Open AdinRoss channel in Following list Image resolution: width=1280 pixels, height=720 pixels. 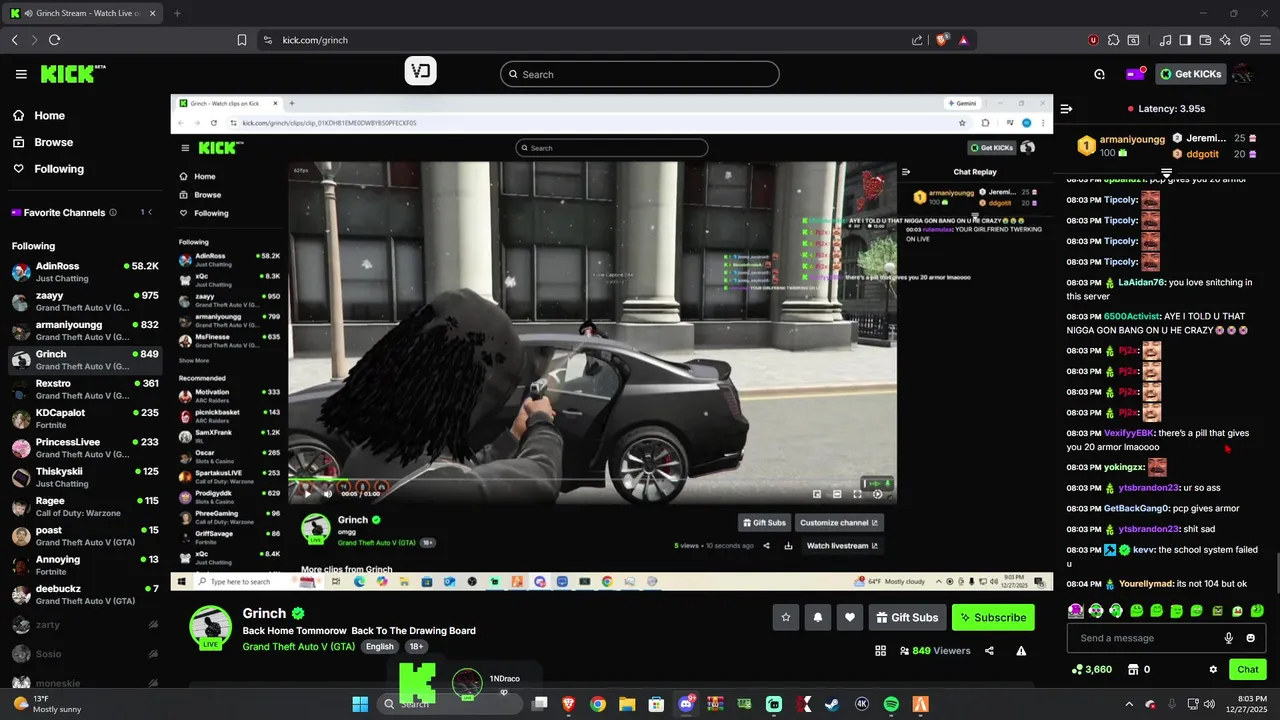click(x=85, y=272)
